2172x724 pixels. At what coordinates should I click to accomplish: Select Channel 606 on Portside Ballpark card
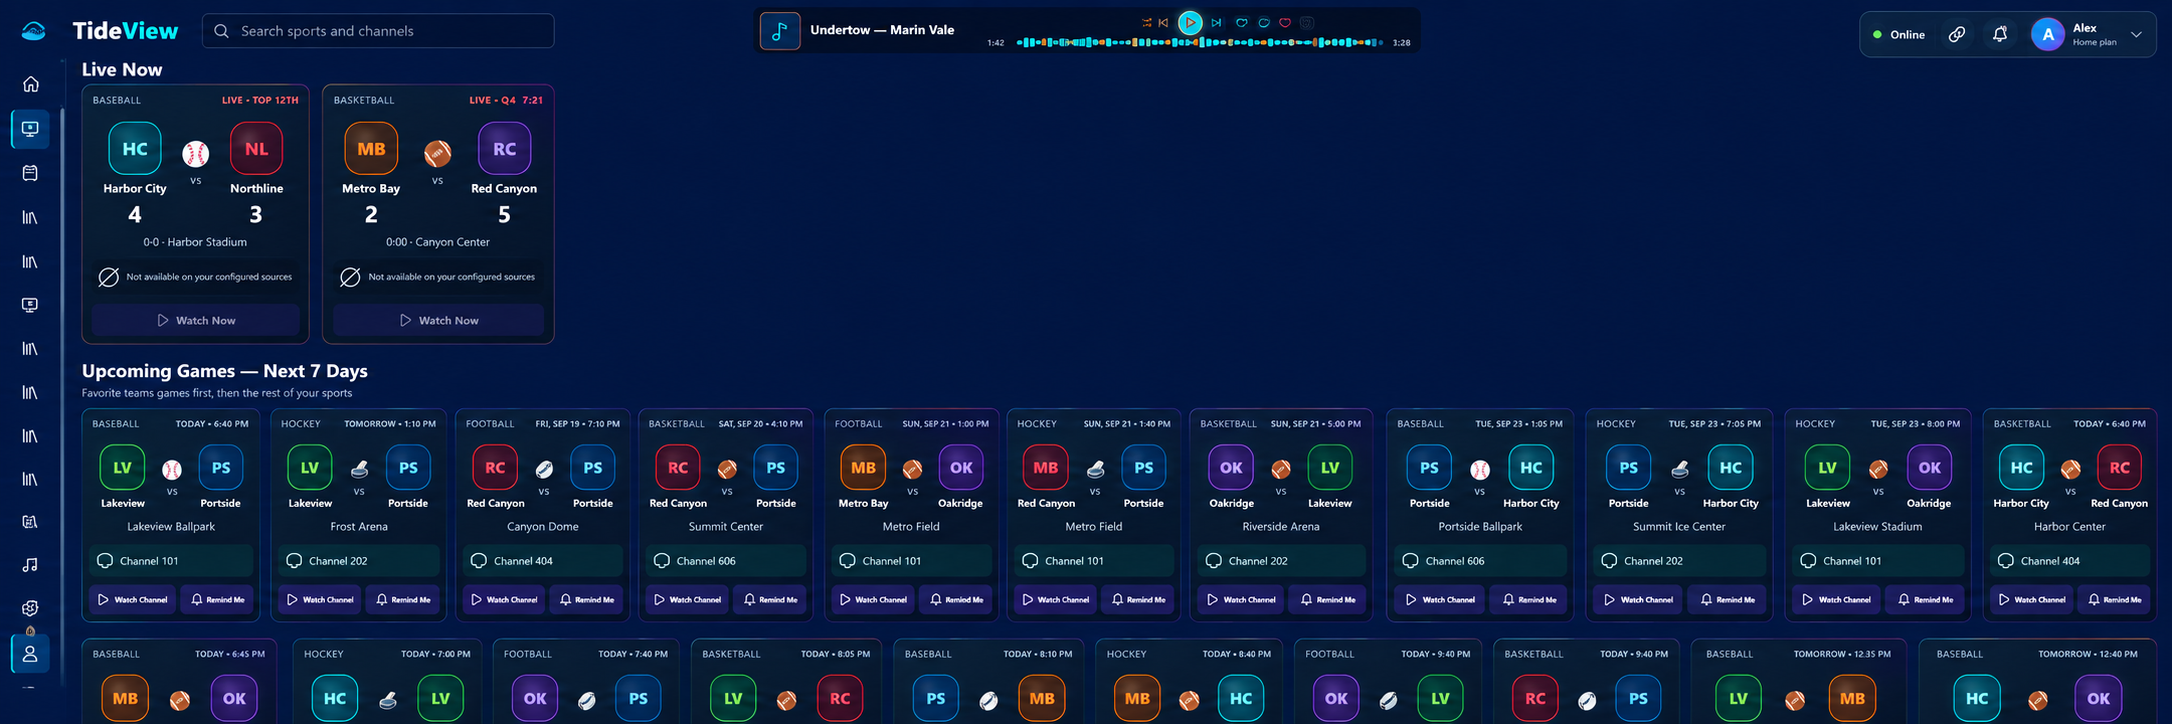point(1481,561)
